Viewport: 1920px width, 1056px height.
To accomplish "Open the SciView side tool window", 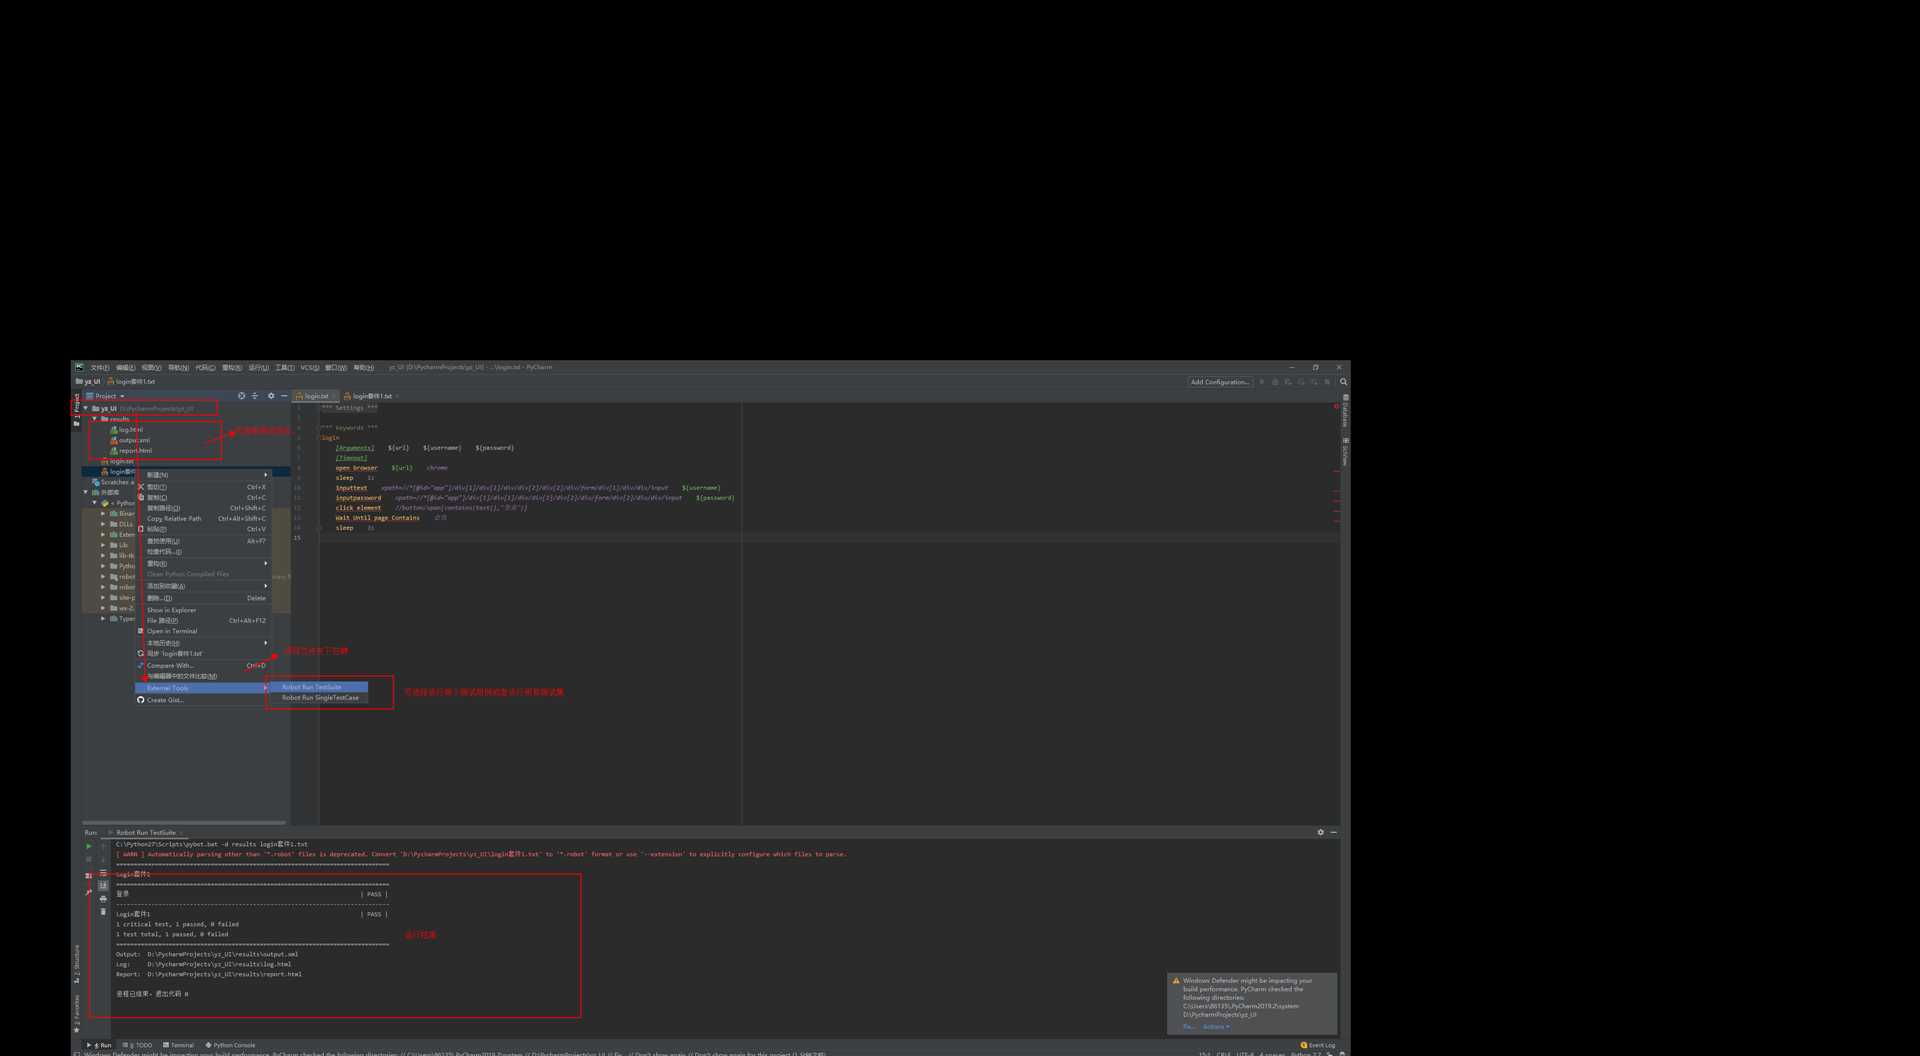I will 1346,452.
